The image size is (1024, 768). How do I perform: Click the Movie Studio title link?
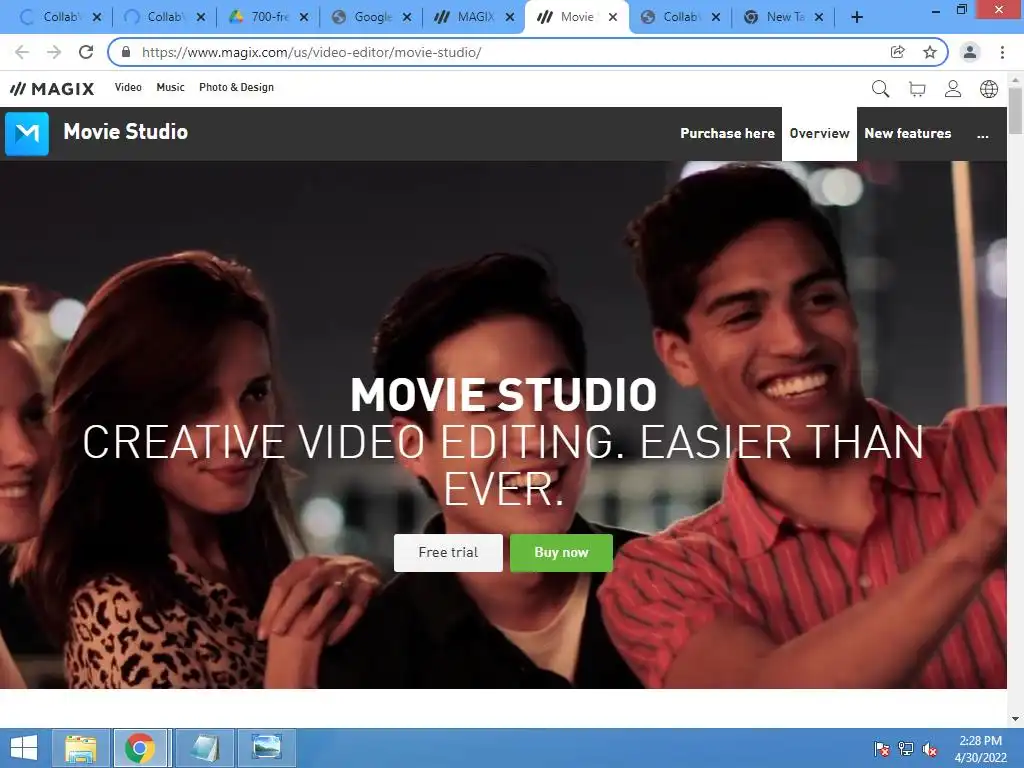tap(125, 132)
